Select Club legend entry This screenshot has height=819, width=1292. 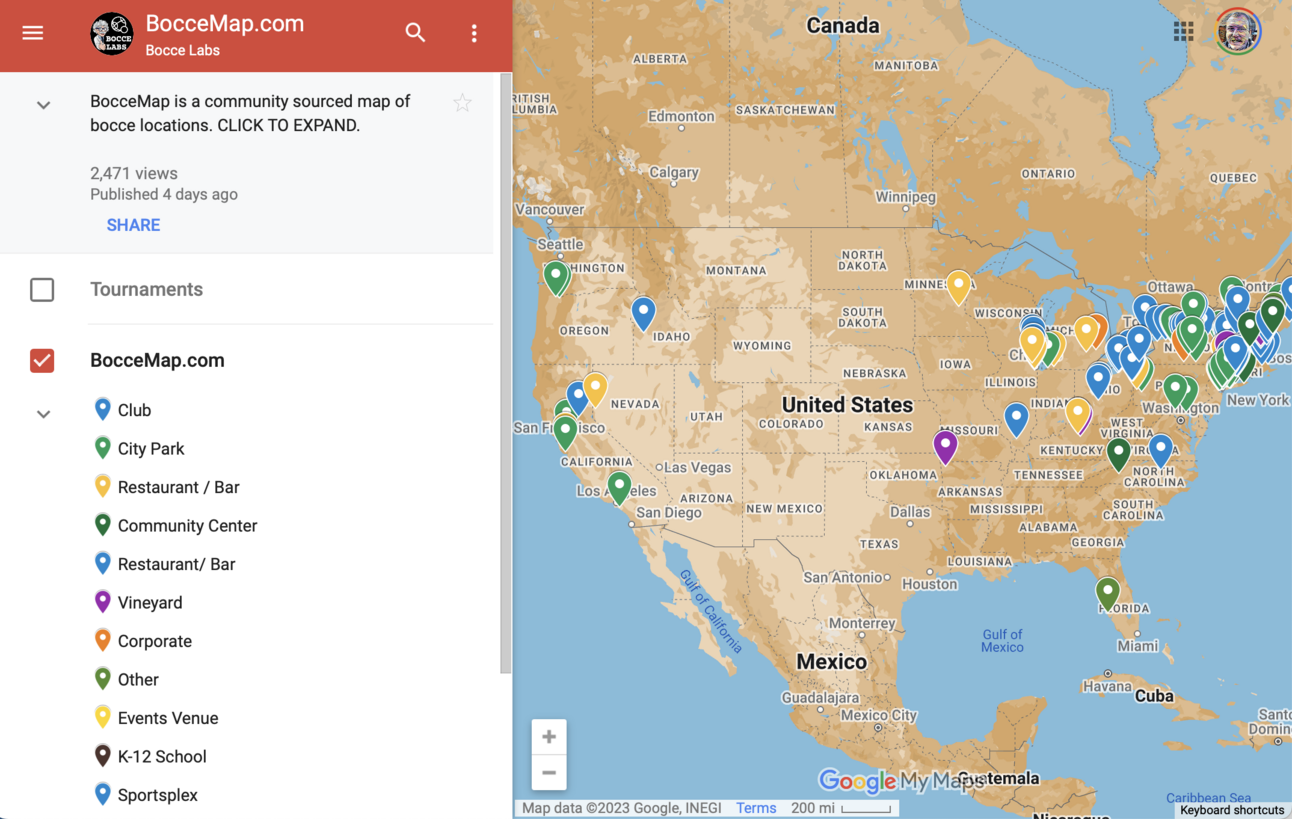pos(134,410)
